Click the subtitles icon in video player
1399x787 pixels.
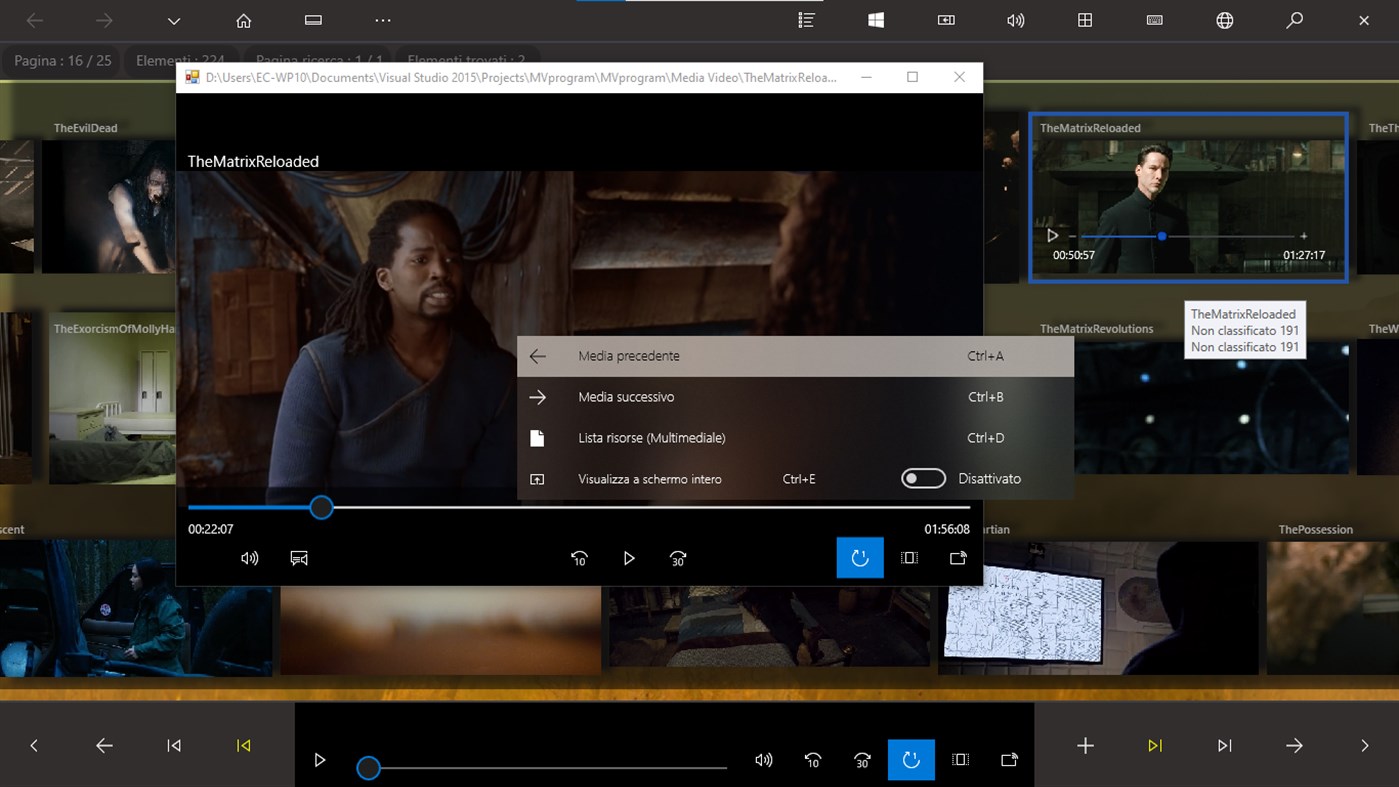click(x=299, y=559)
